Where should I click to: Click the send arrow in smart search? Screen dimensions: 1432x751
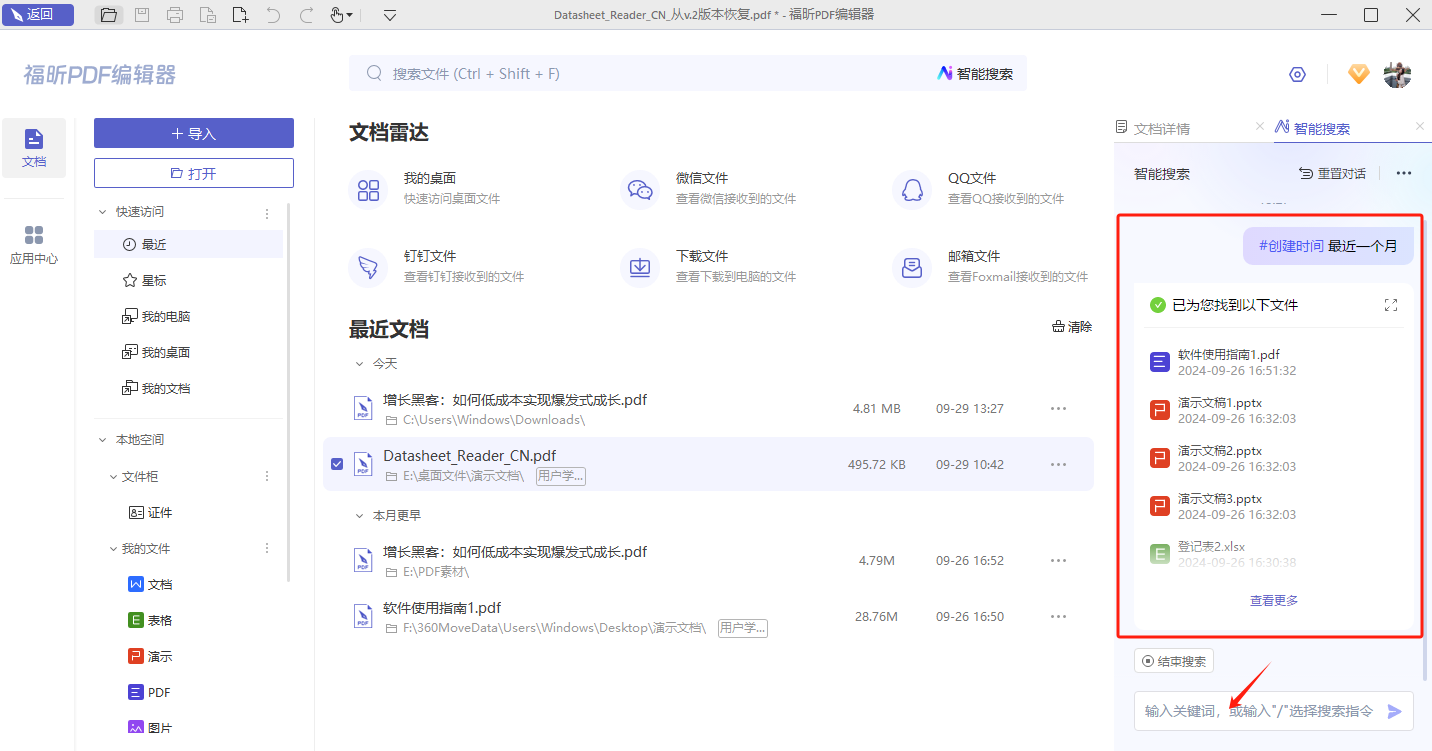click(x=1394, y=712)
